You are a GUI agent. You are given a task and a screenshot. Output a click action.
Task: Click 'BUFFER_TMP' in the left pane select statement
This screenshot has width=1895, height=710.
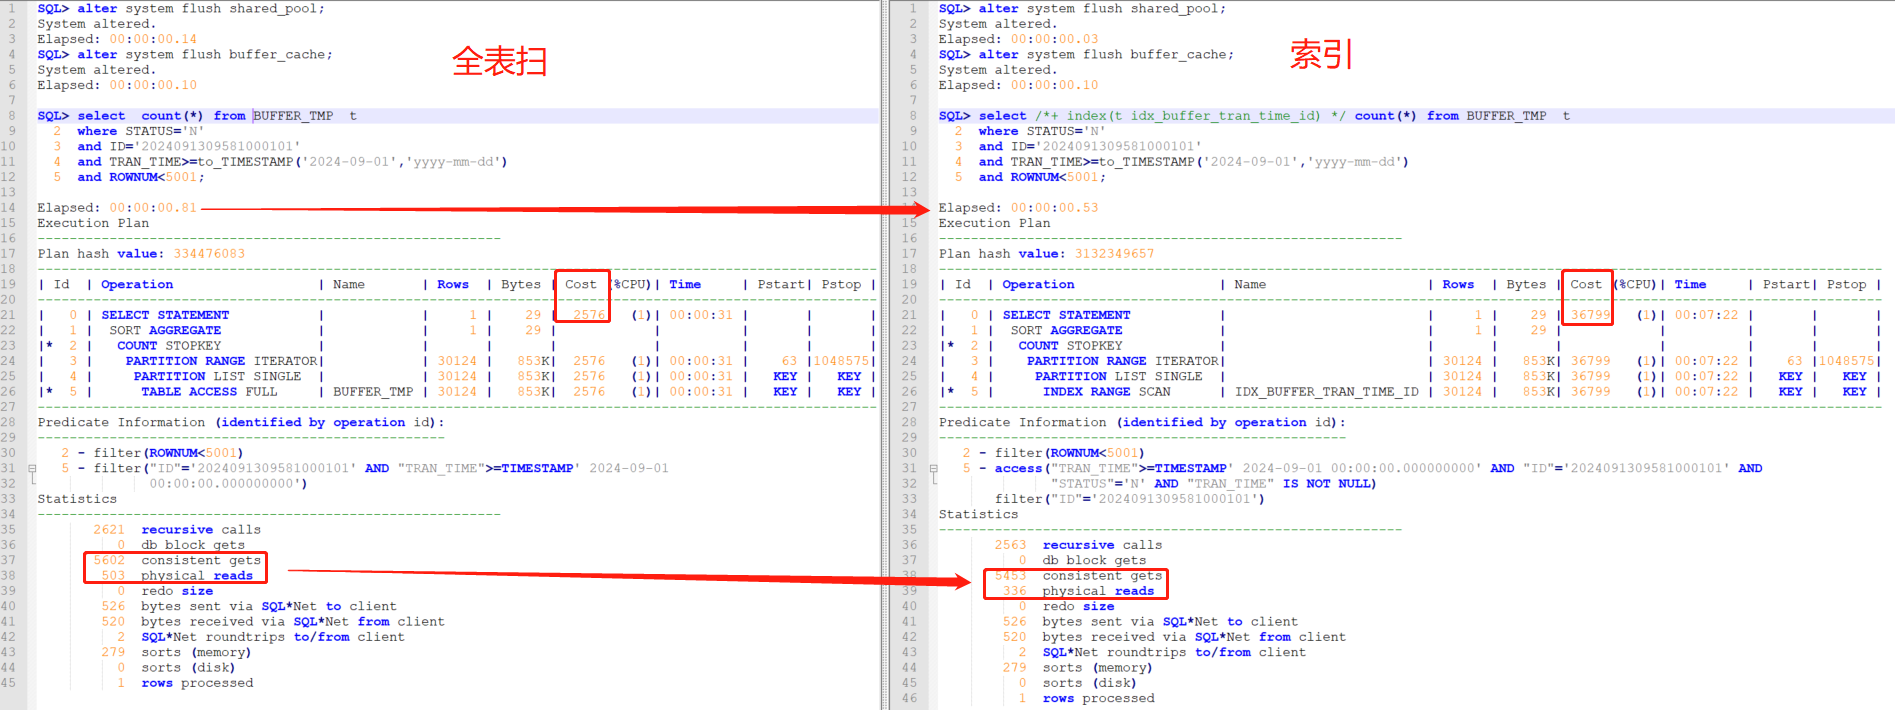293,116
